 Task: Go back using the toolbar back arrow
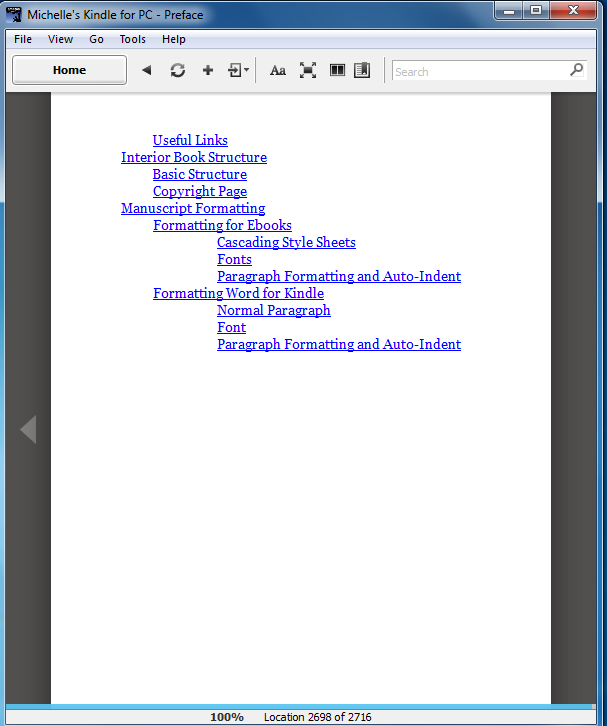147,70
